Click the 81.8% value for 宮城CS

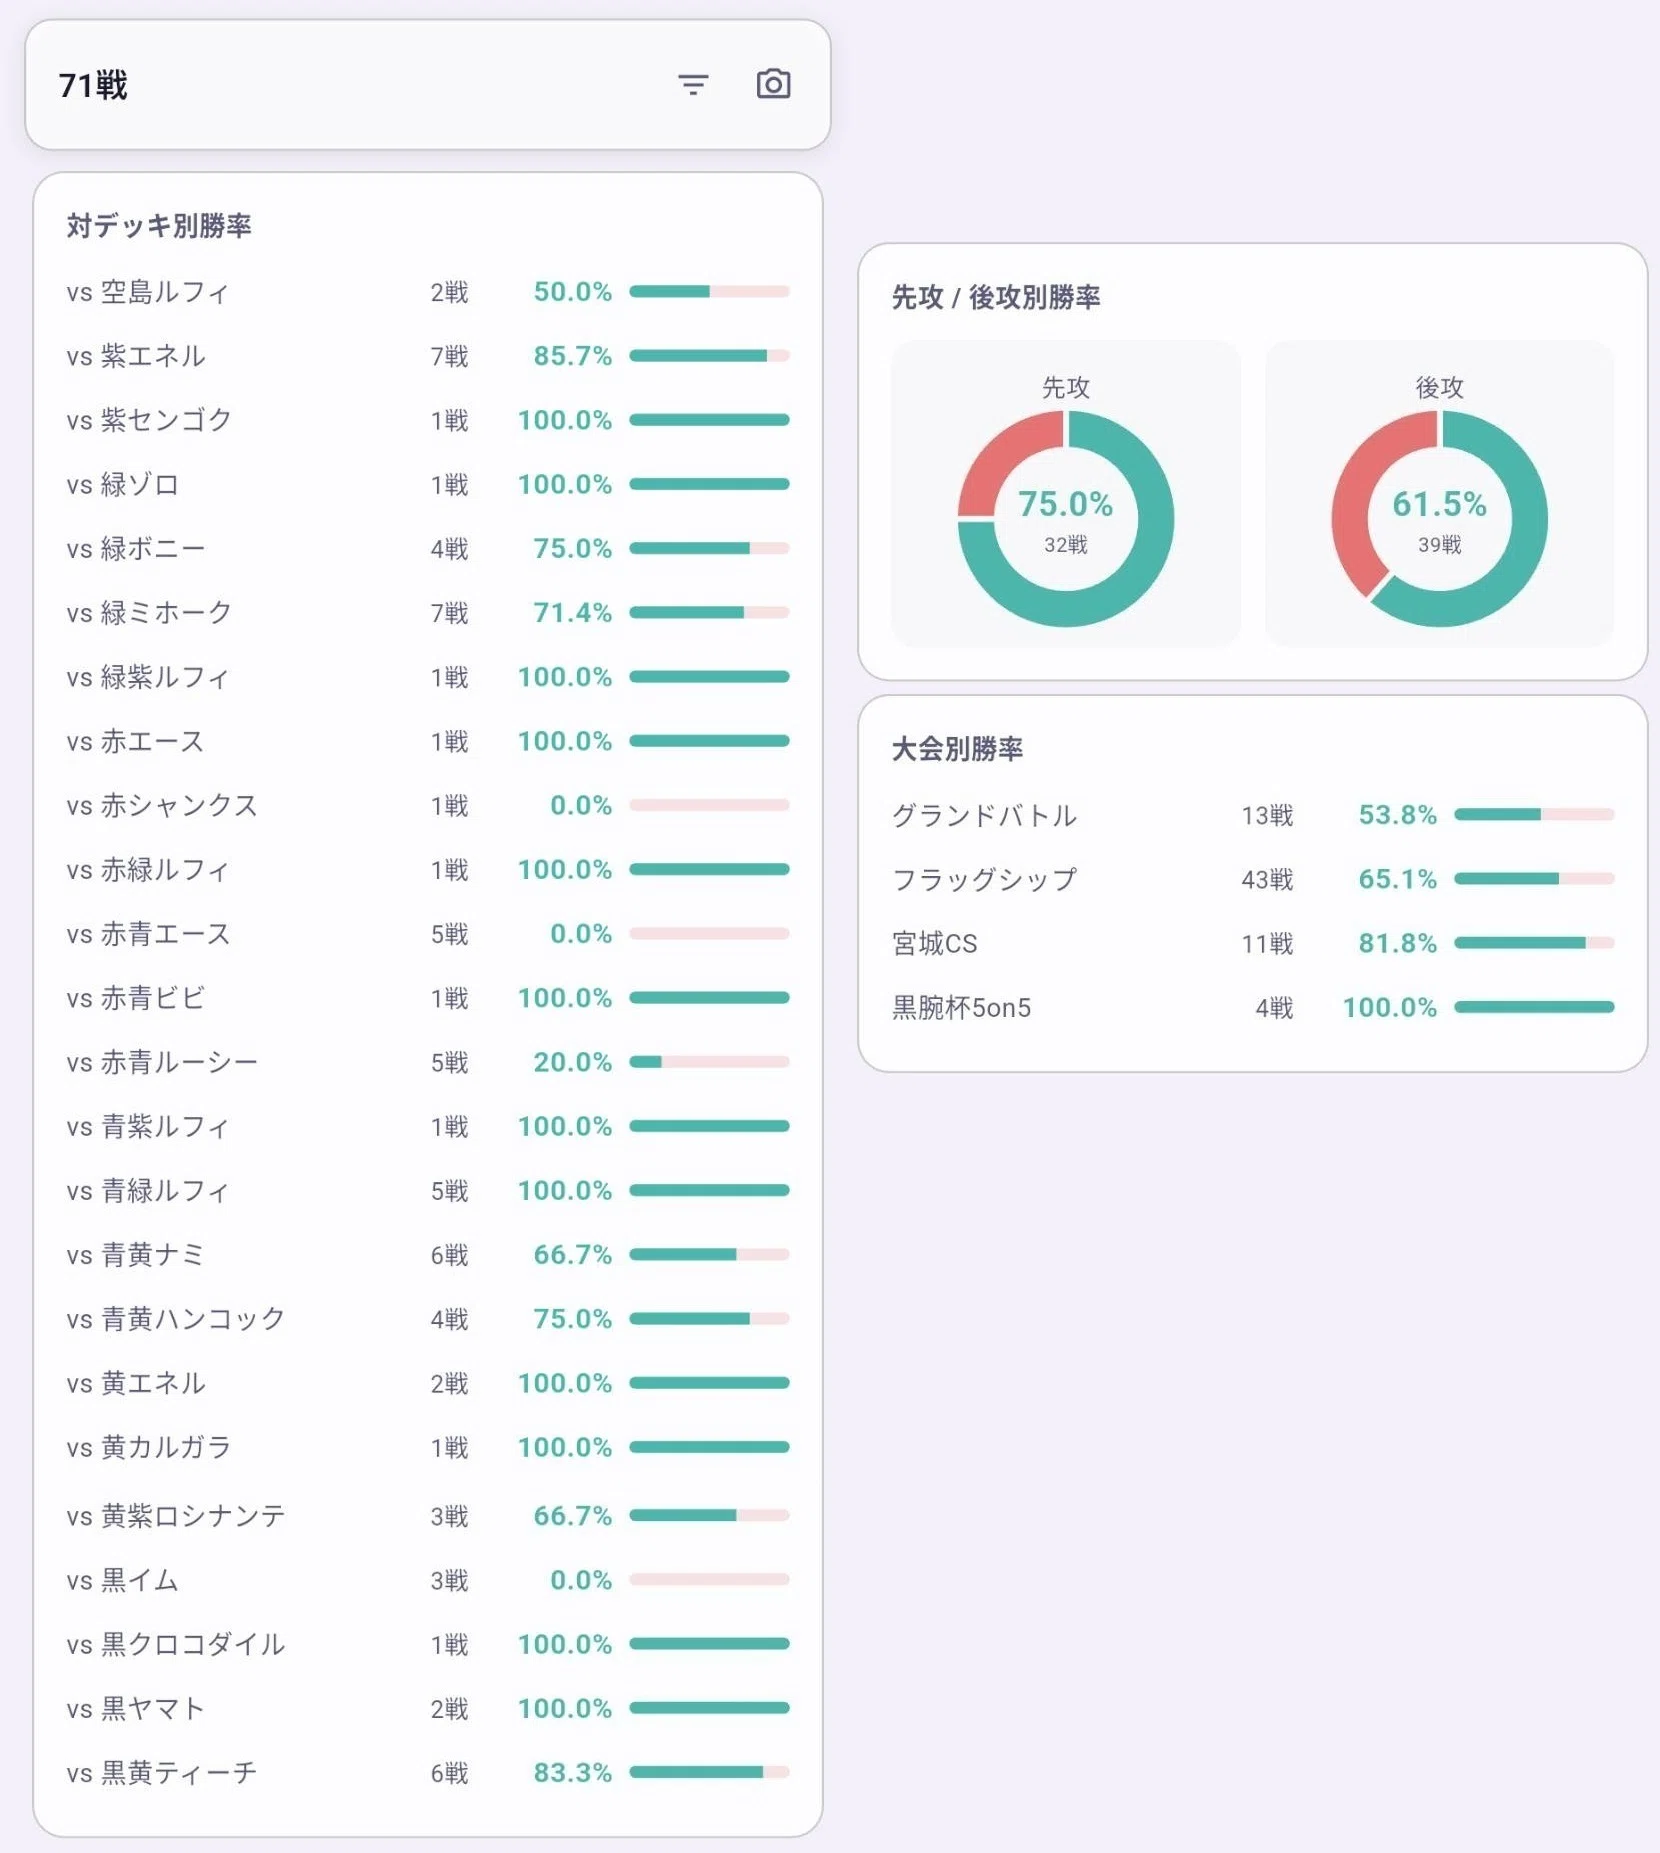[1397, 943]
